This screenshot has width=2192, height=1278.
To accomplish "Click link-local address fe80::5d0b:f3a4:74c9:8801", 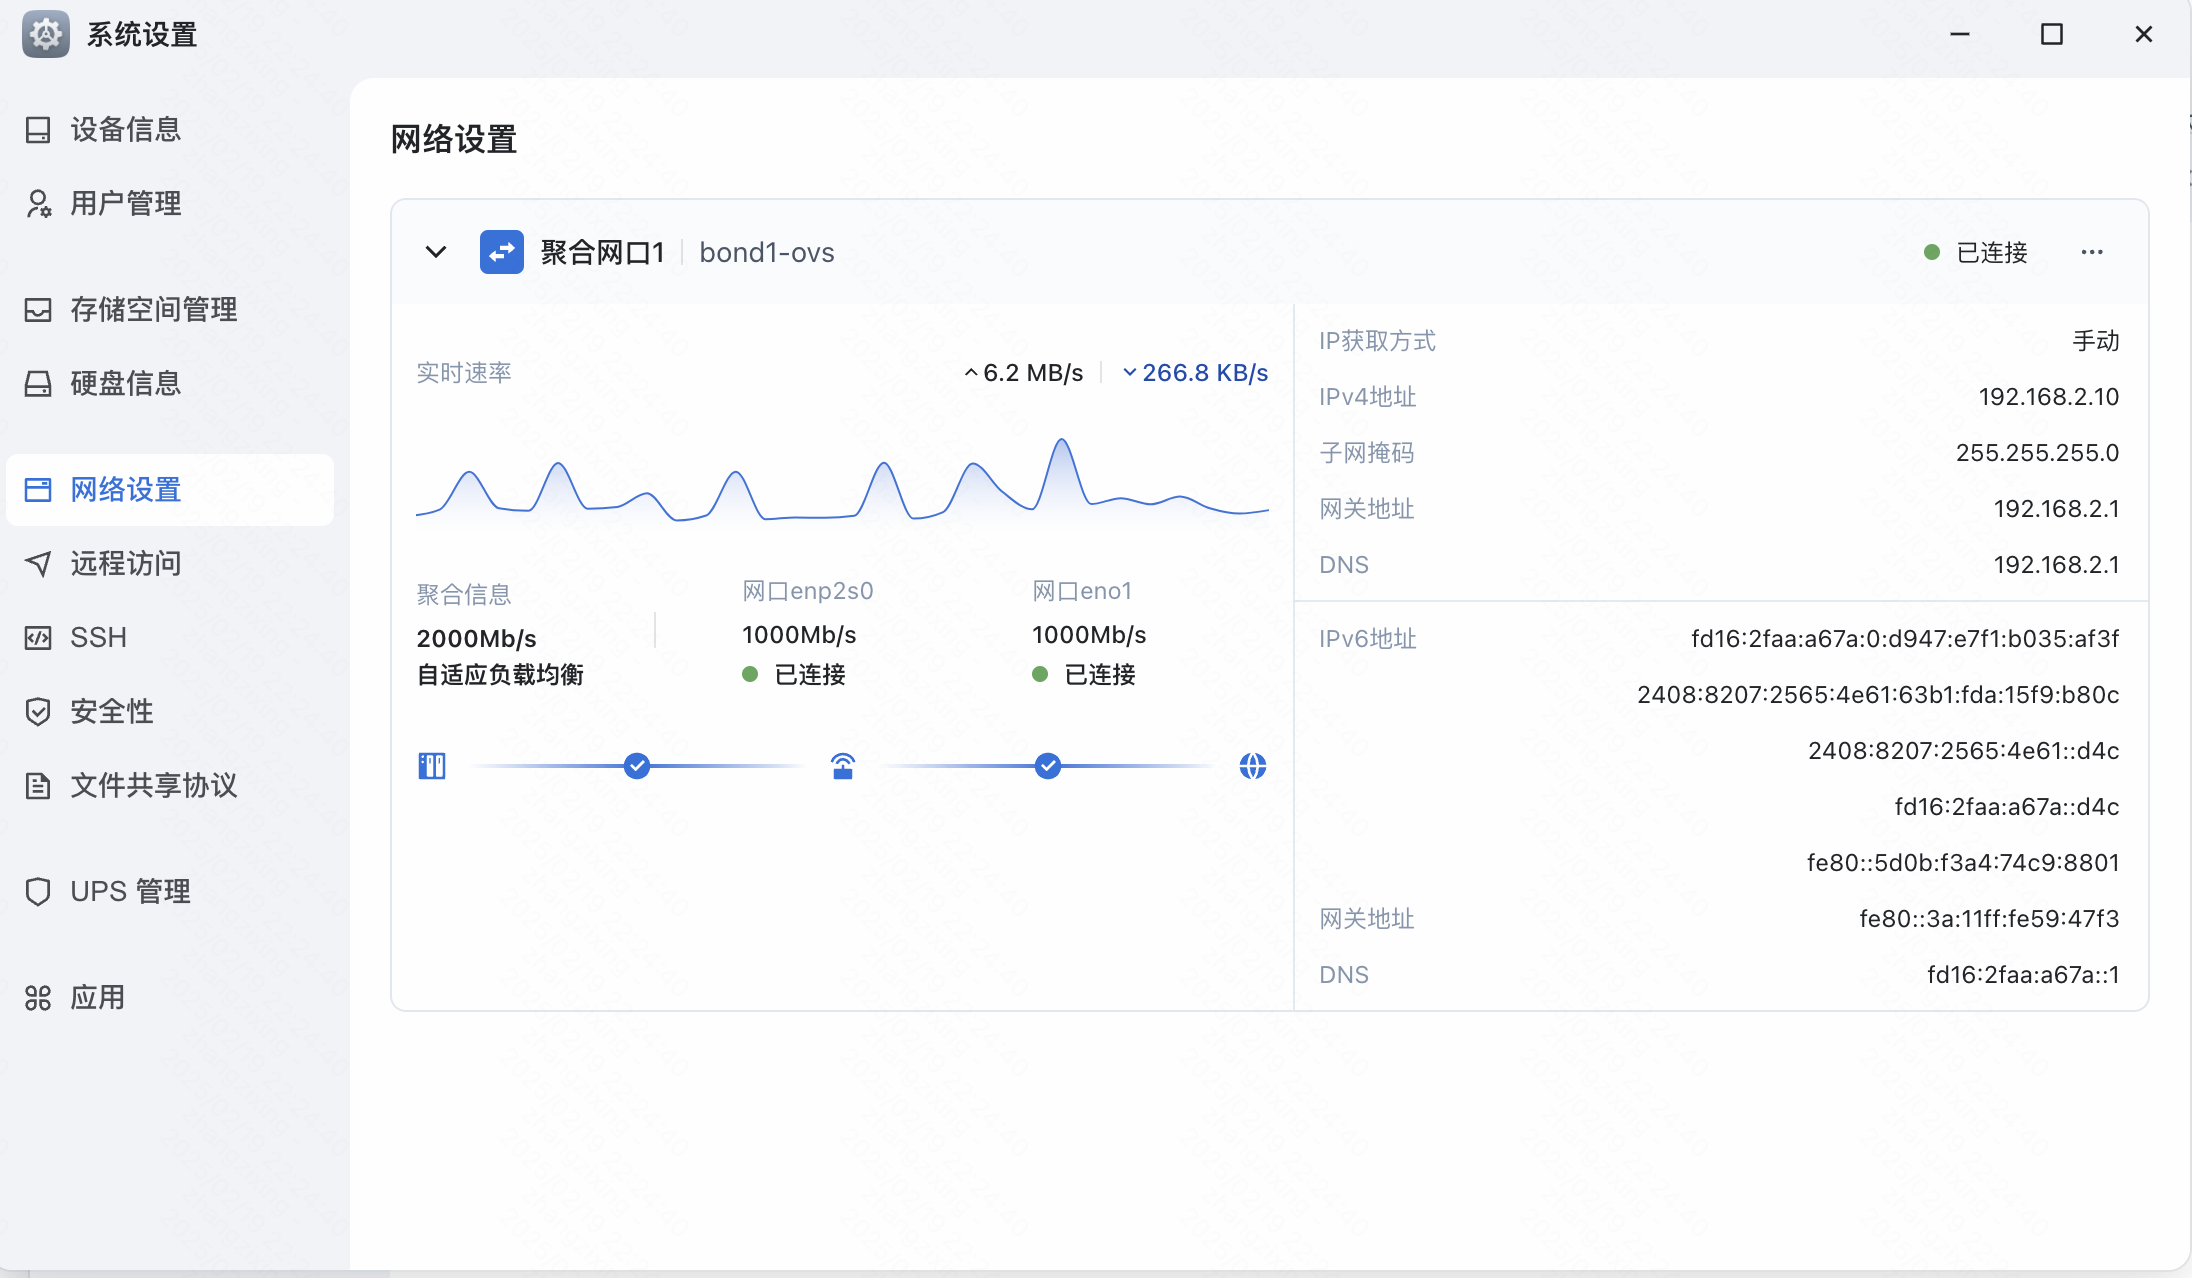I will pos(1963,863).
